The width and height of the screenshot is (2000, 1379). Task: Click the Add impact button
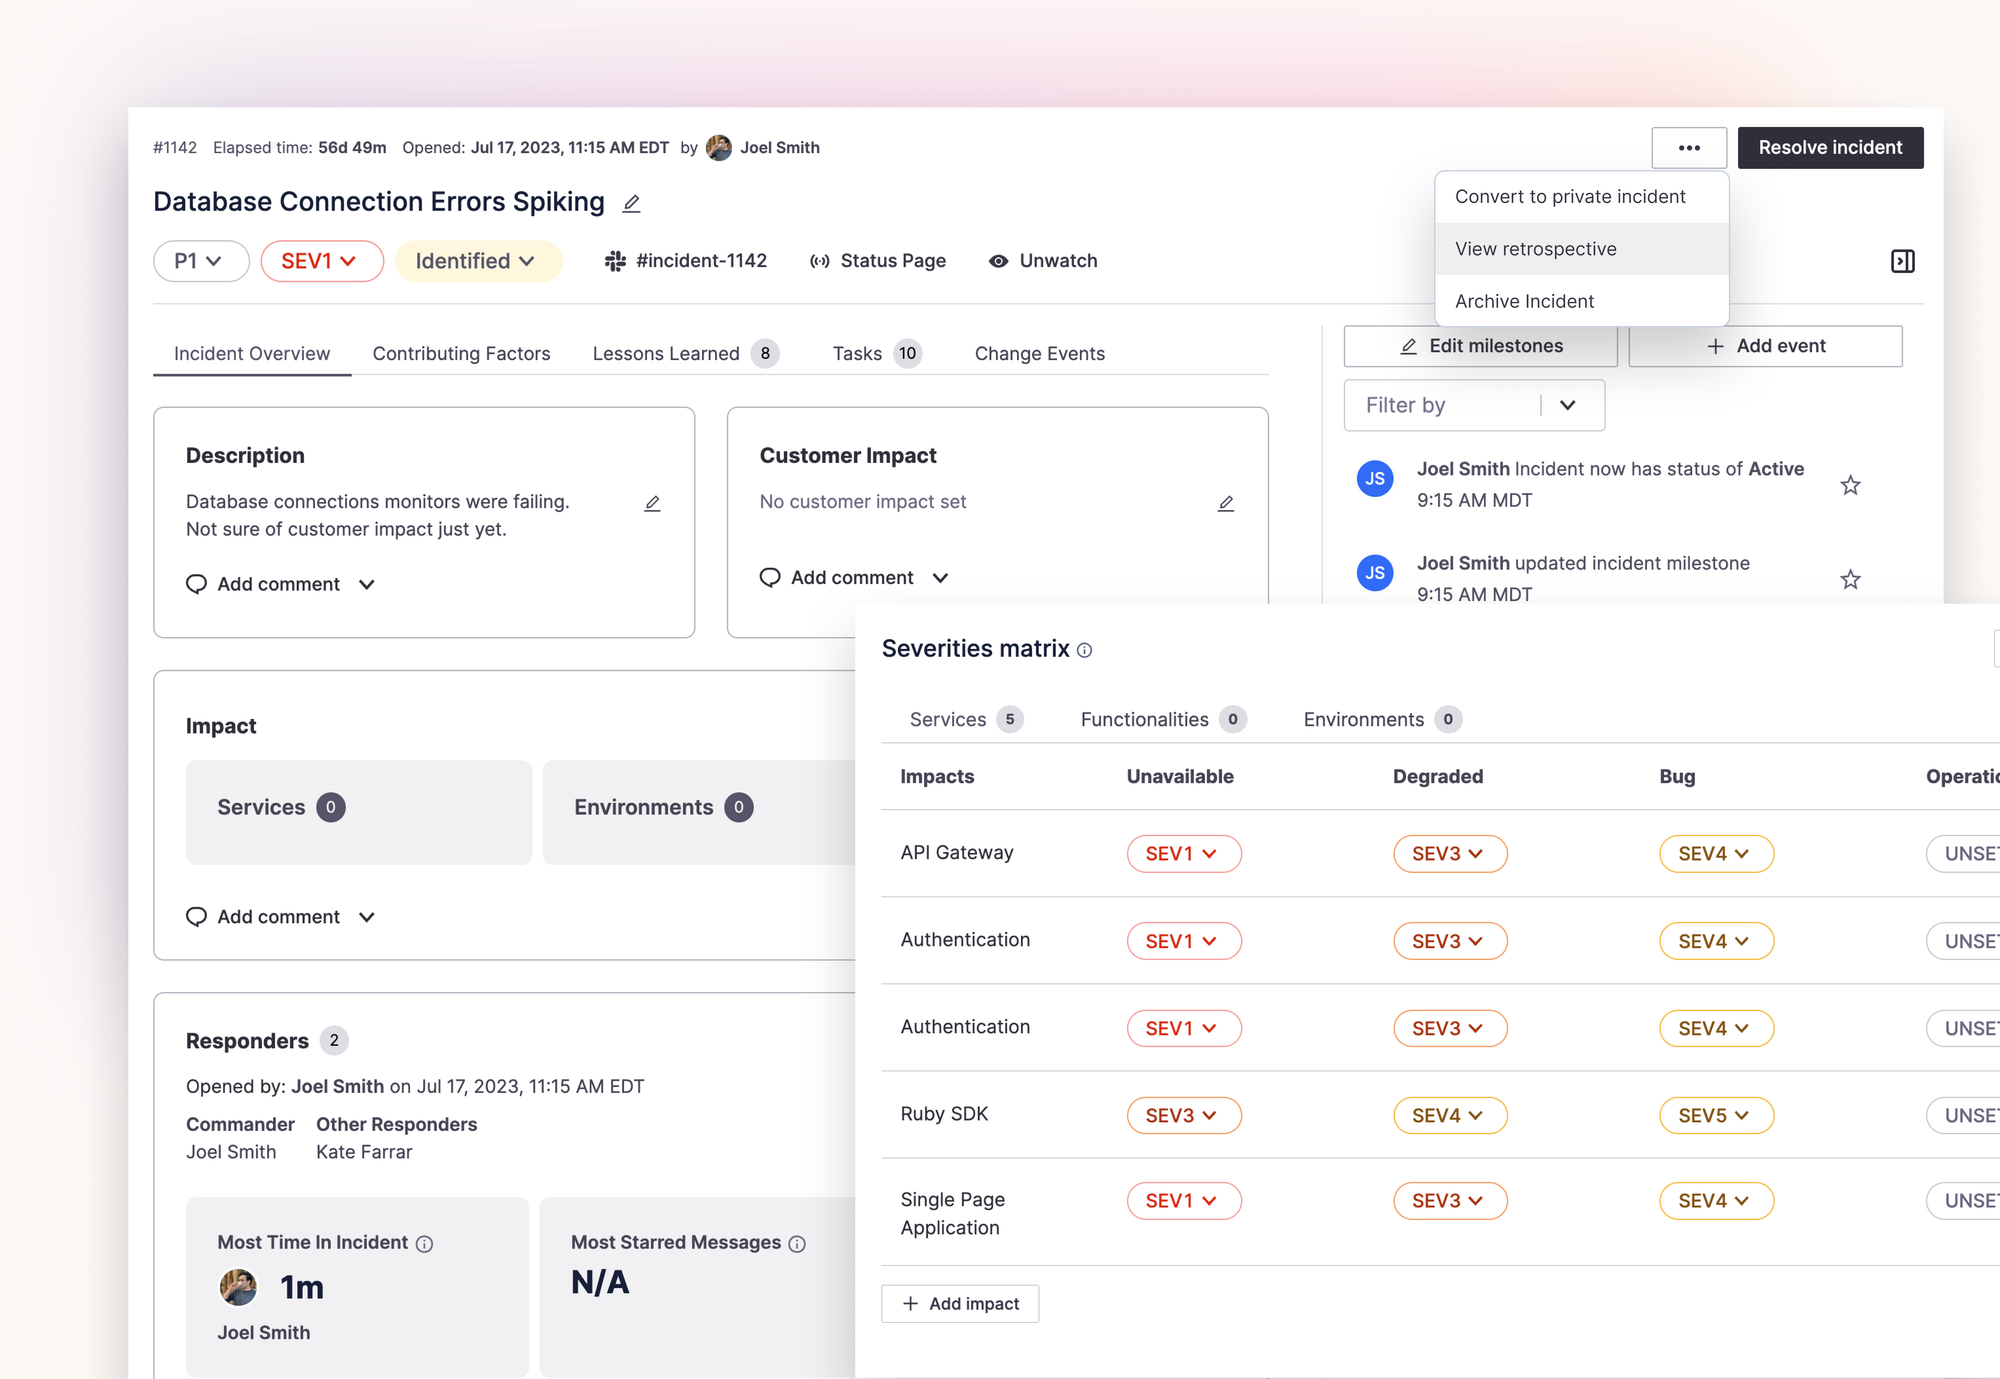click(960, 1304)
